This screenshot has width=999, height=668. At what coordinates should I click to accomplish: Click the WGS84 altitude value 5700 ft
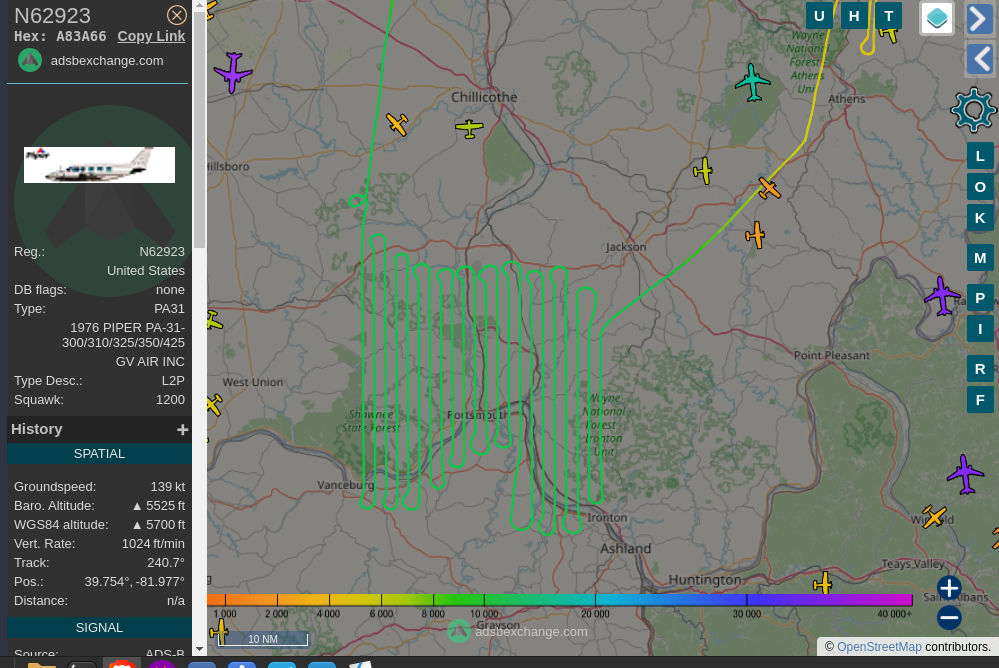click(159, 525)
